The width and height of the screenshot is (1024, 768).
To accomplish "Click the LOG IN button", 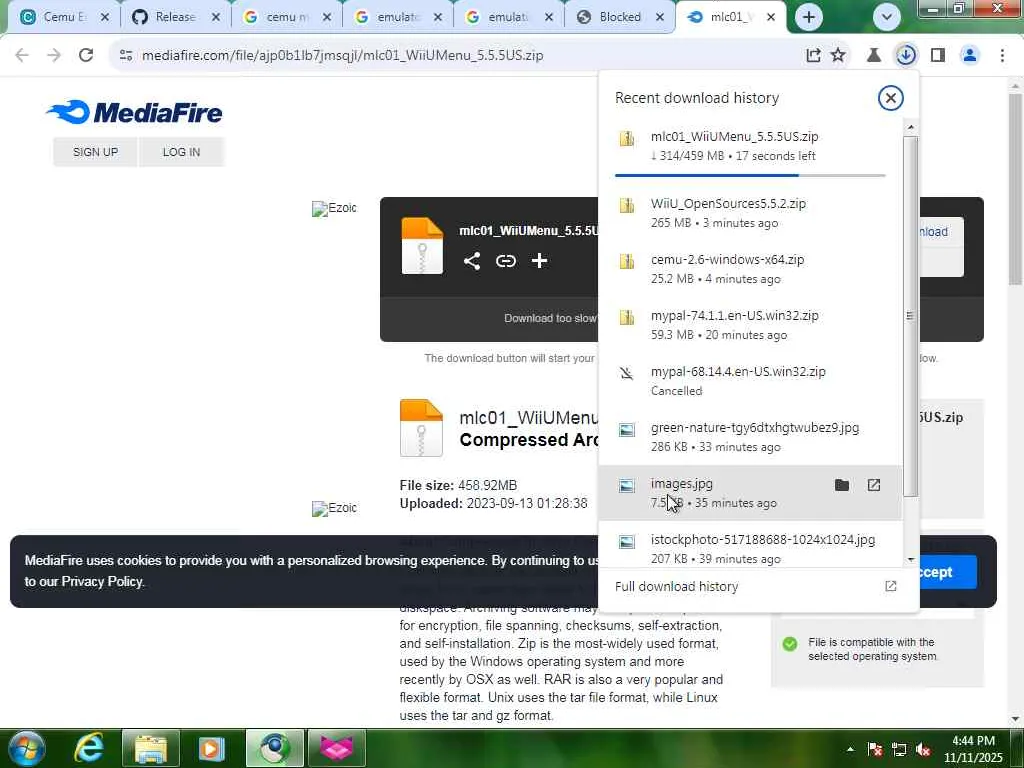I will (182, 152).
